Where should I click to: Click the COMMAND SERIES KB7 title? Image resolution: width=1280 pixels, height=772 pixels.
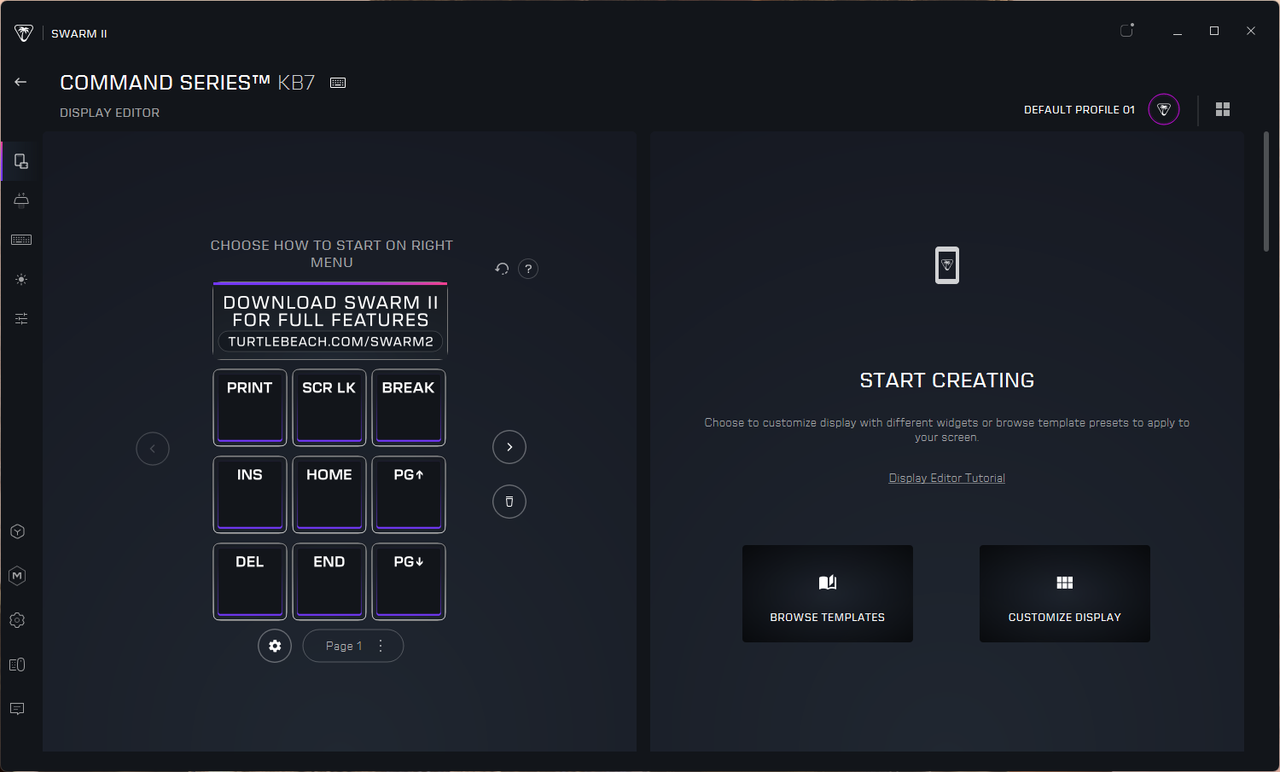pyautogui.click(x=188, y=83)
